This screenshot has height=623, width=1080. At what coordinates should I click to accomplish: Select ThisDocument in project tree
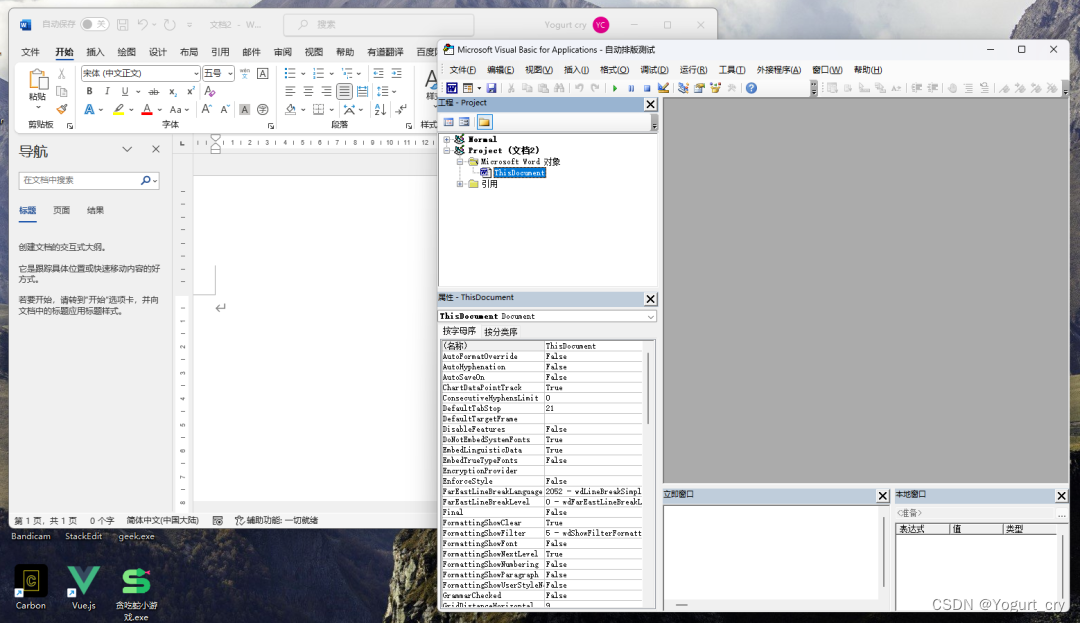click(x=519, y=173)
